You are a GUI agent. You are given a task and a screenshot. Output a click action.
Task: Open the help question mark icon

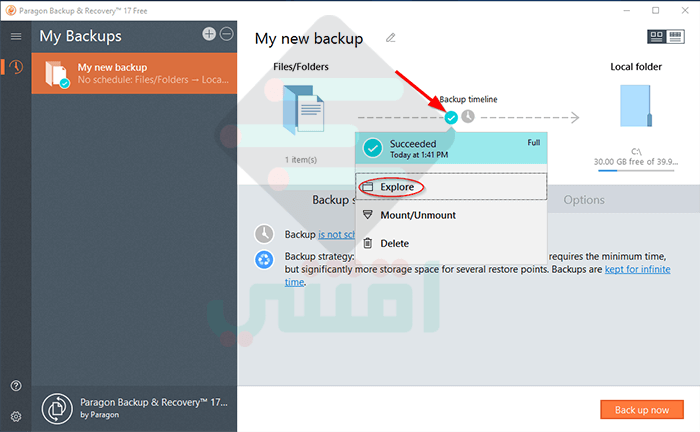[x=16, y=386]
